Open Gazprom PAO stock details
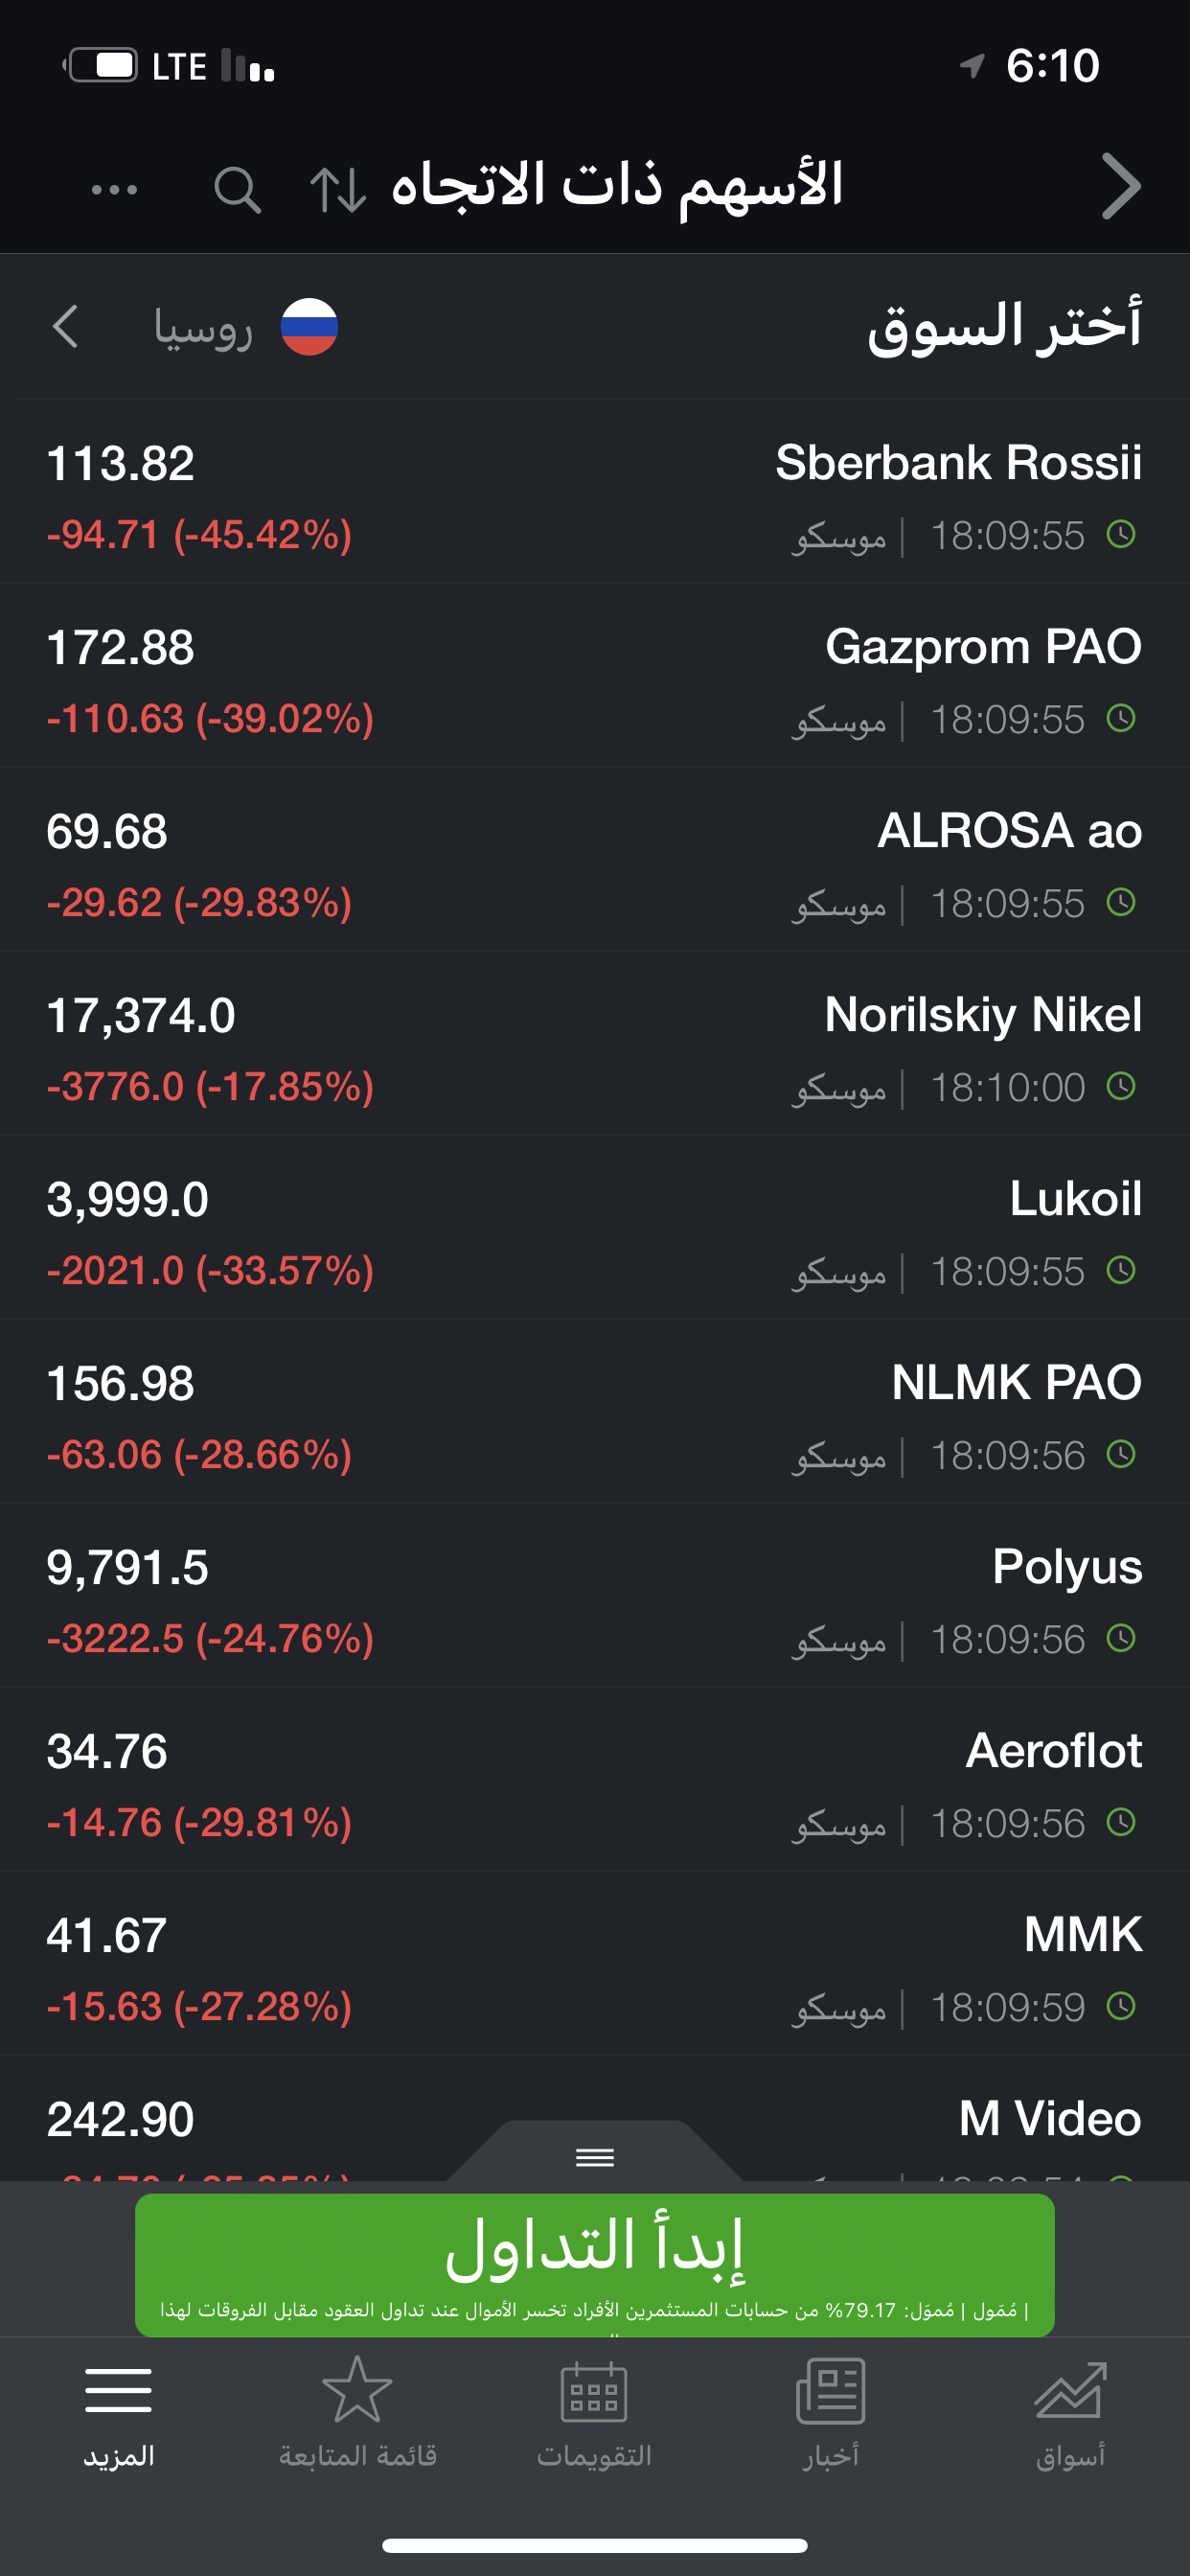This screenshot has width=1190, height=2576. tap(595, 676)
